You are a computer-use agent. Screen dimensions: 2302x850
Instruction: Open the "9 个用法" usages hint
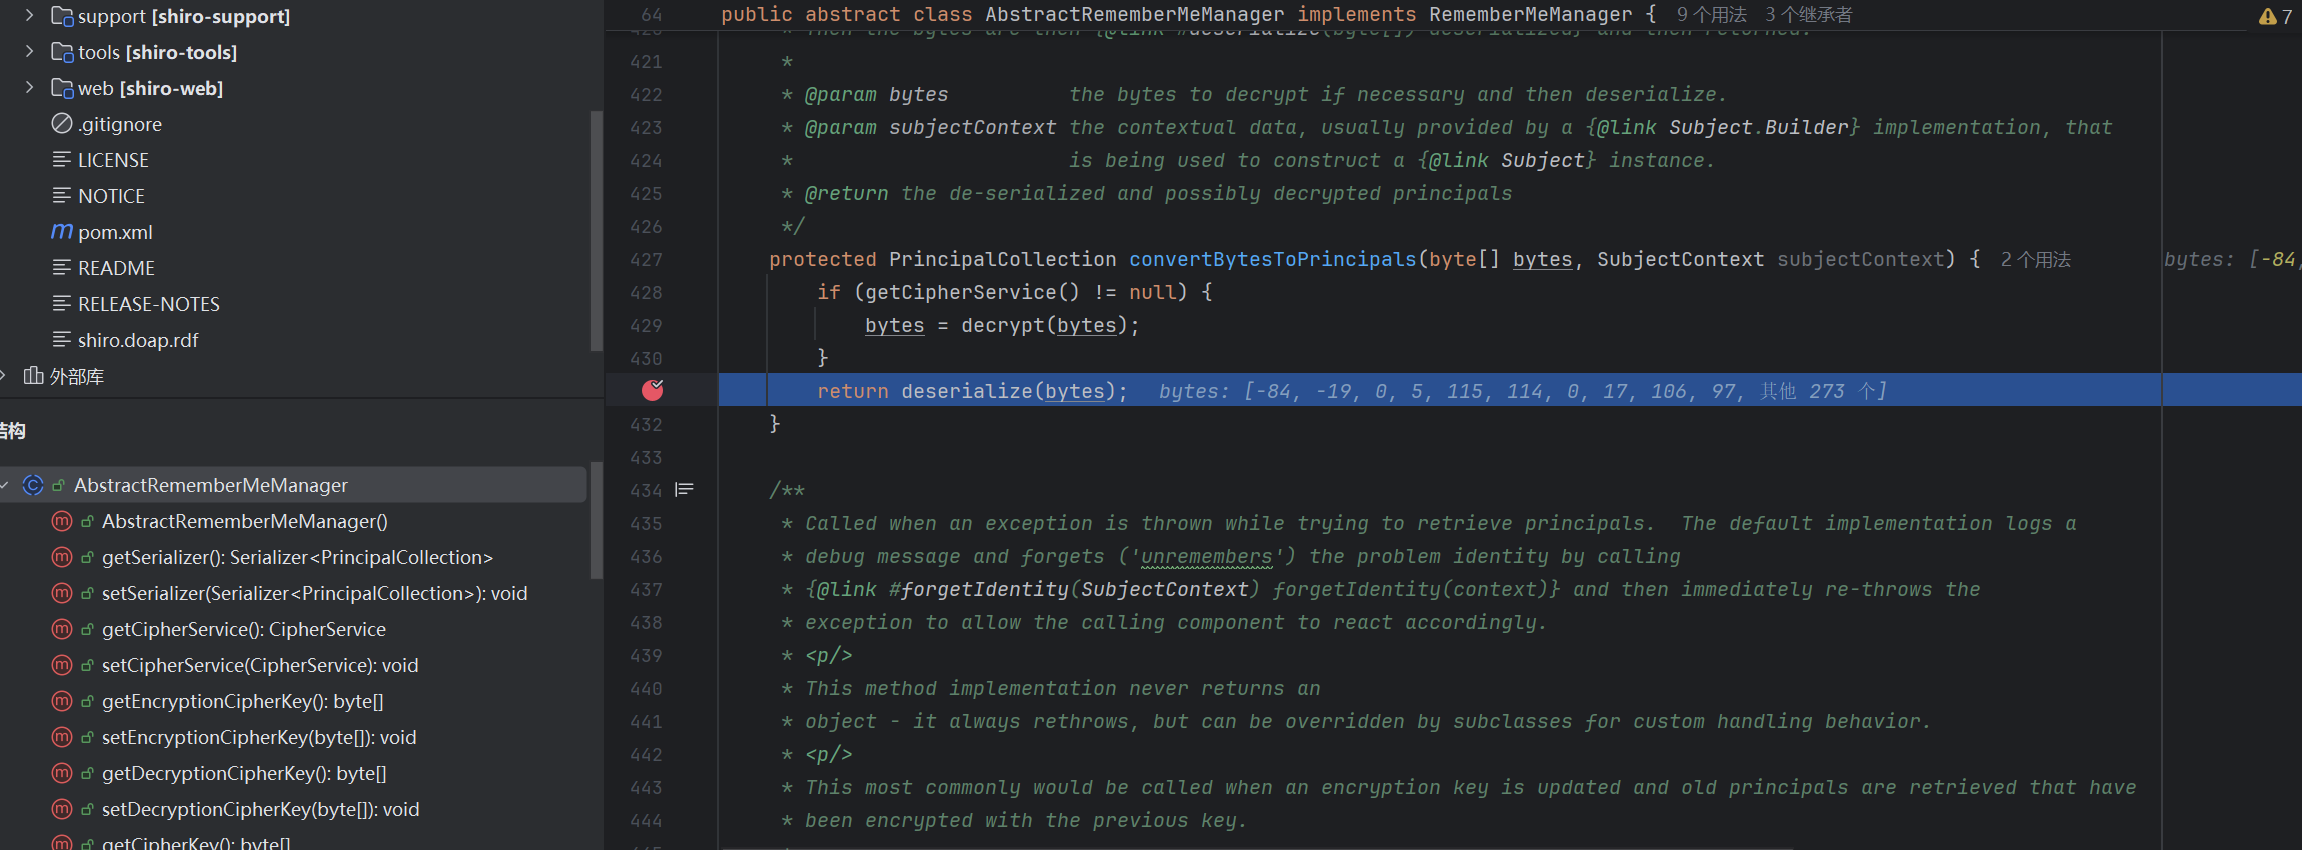pos(1711,15)
